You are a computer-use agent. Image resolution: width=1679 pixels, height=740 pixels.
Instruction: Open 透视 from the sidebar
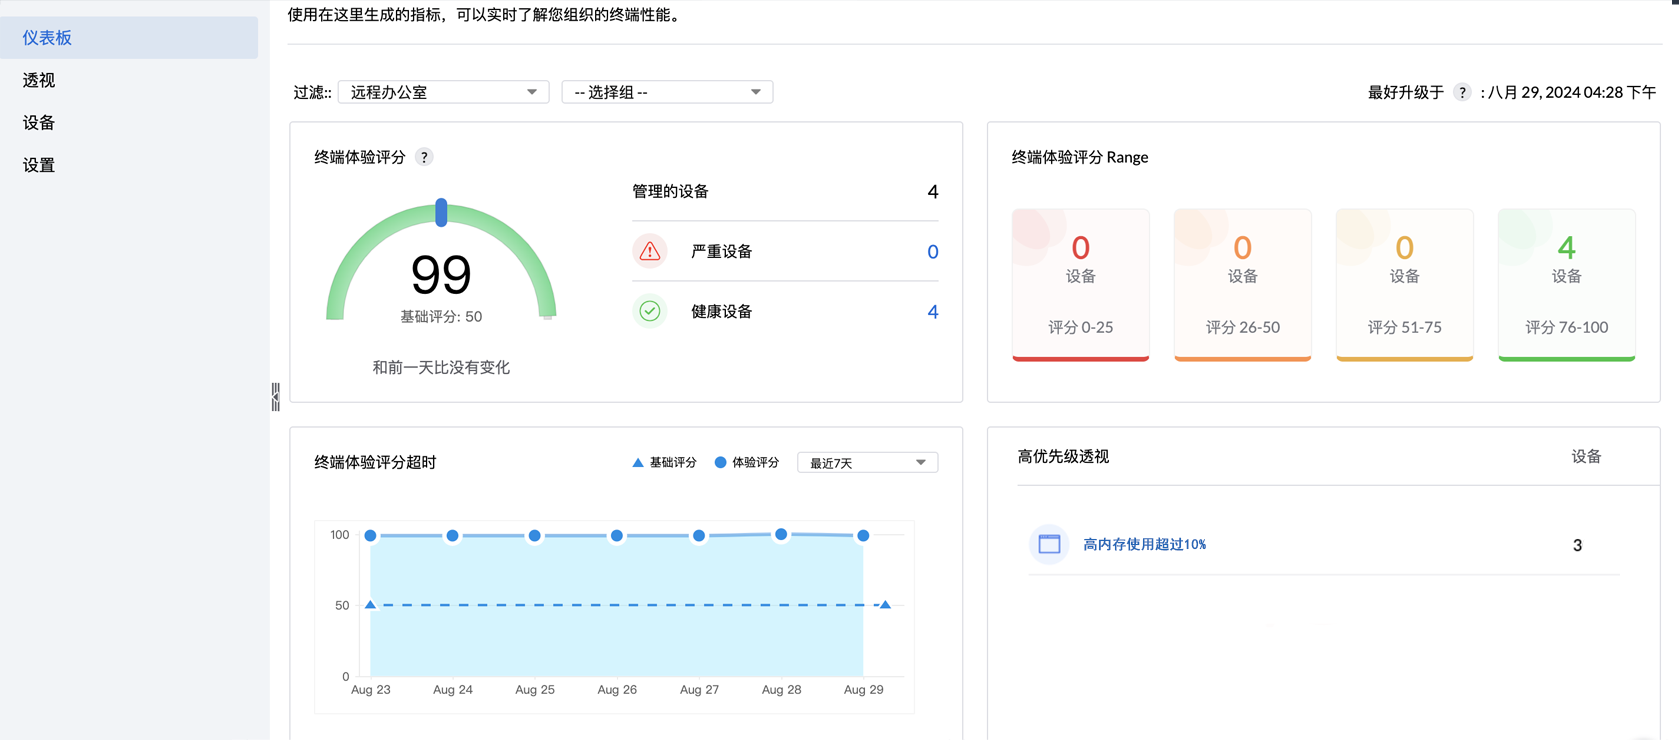click(39, 80)
